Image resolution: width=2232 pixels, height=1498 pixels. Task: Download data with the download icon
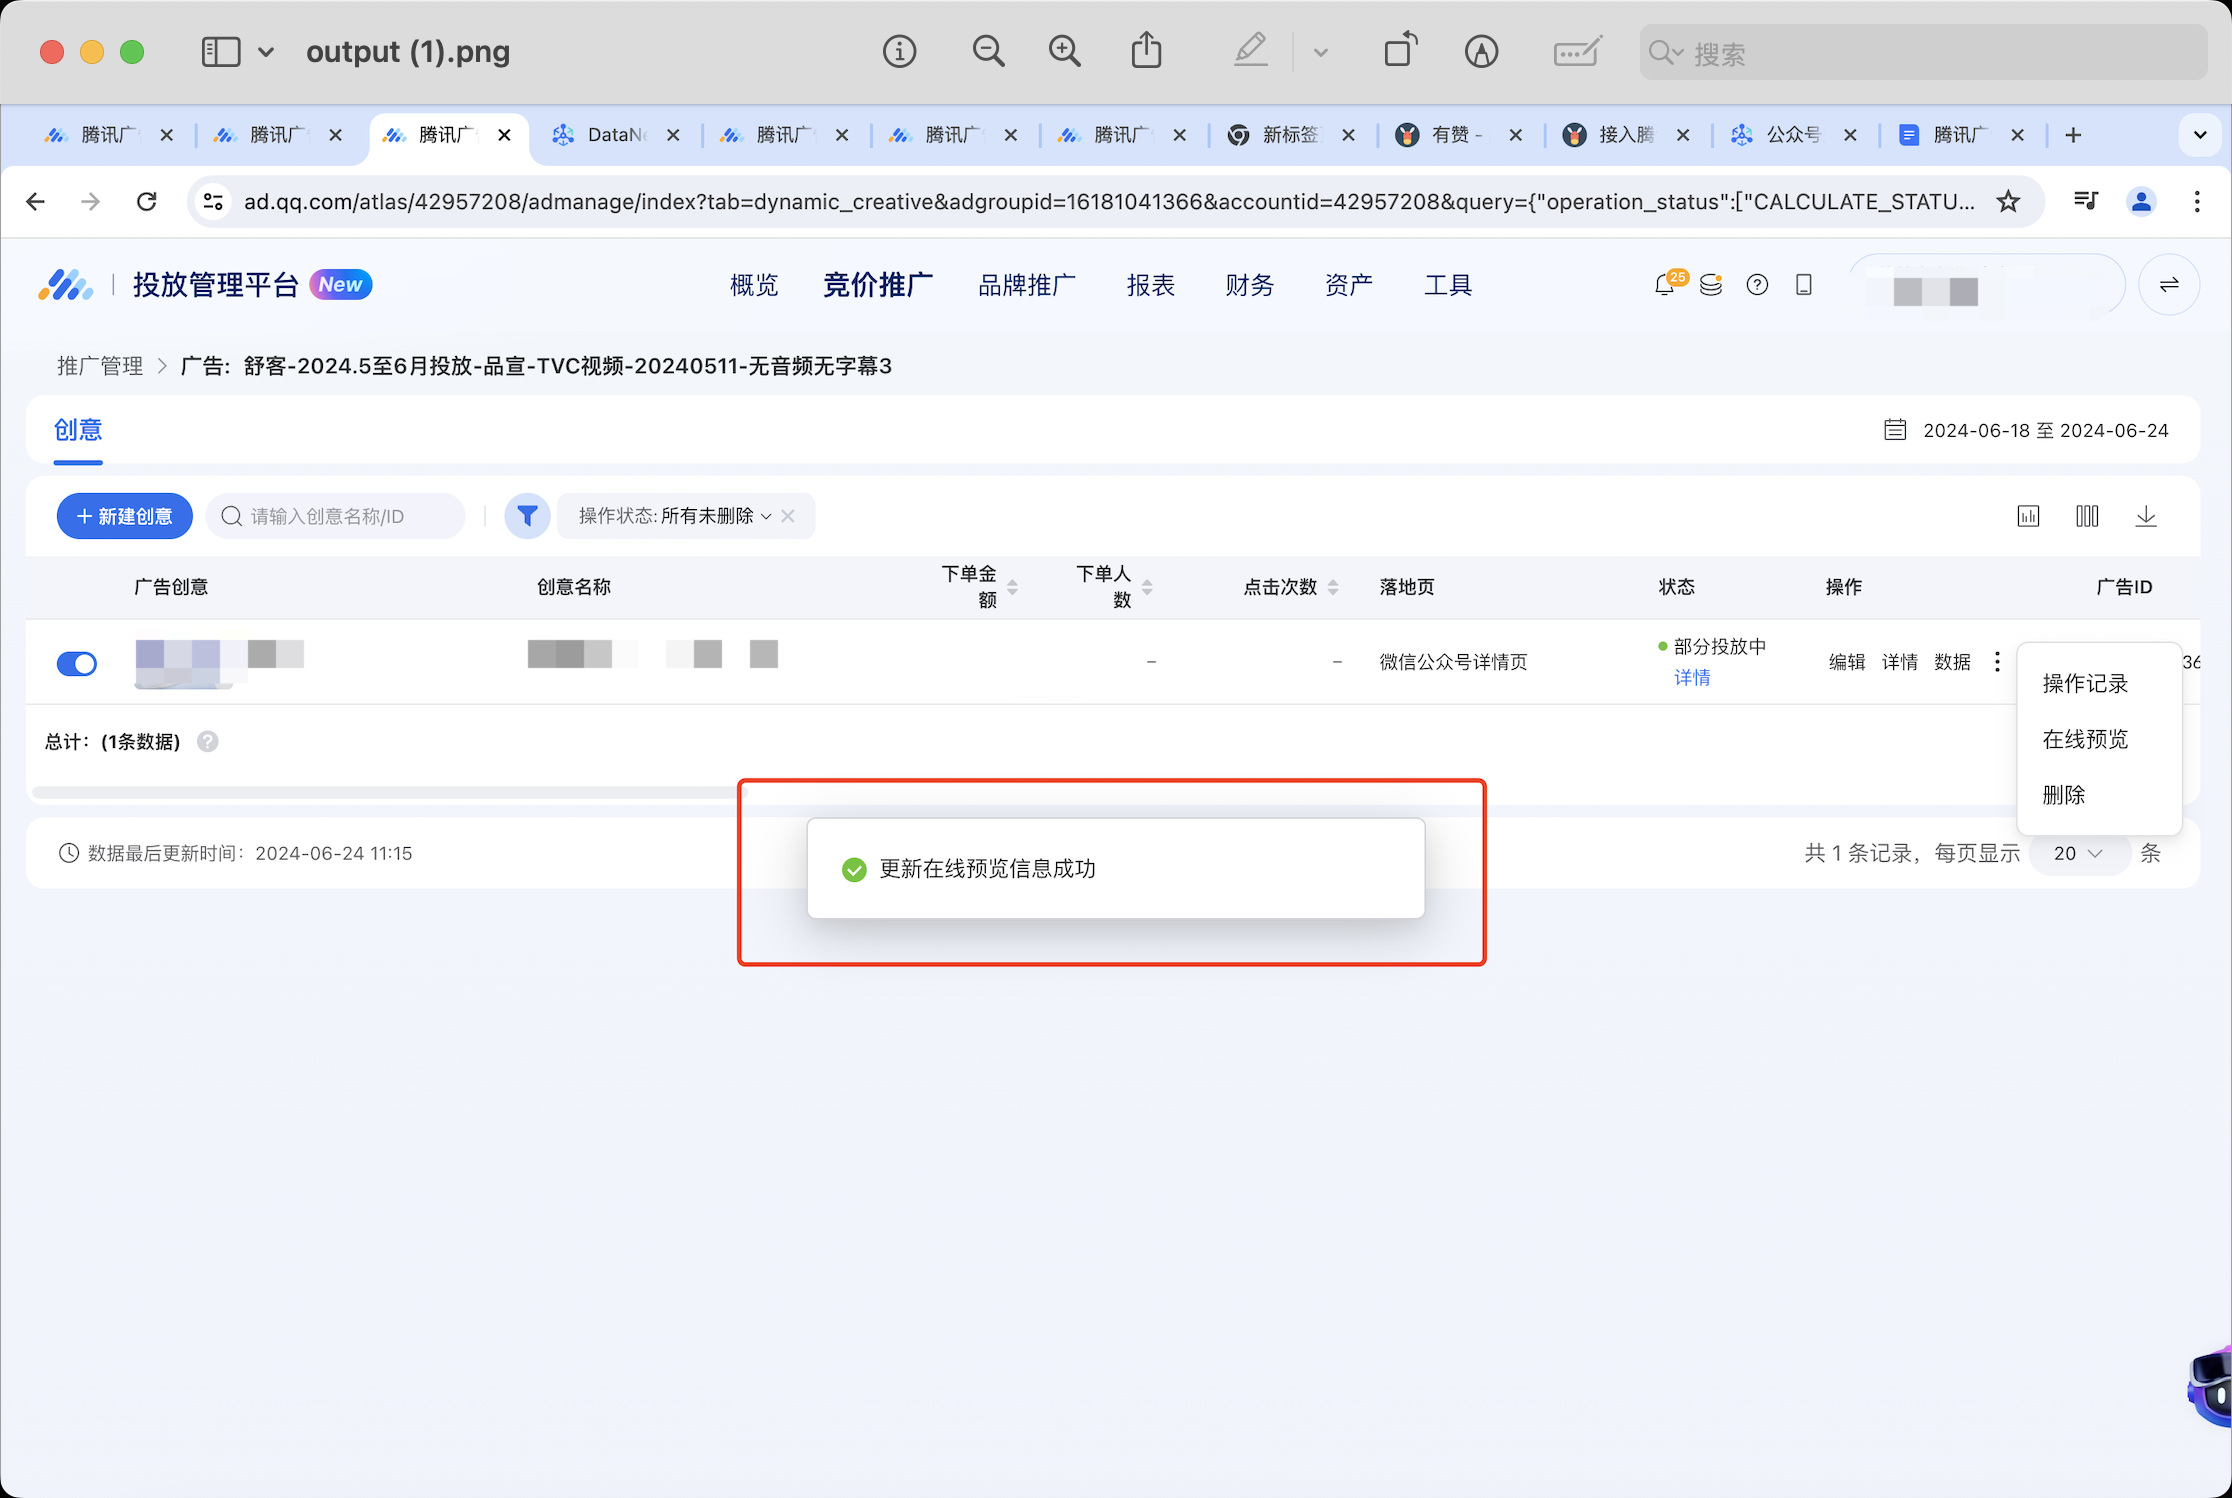[x=2146, y=516]
